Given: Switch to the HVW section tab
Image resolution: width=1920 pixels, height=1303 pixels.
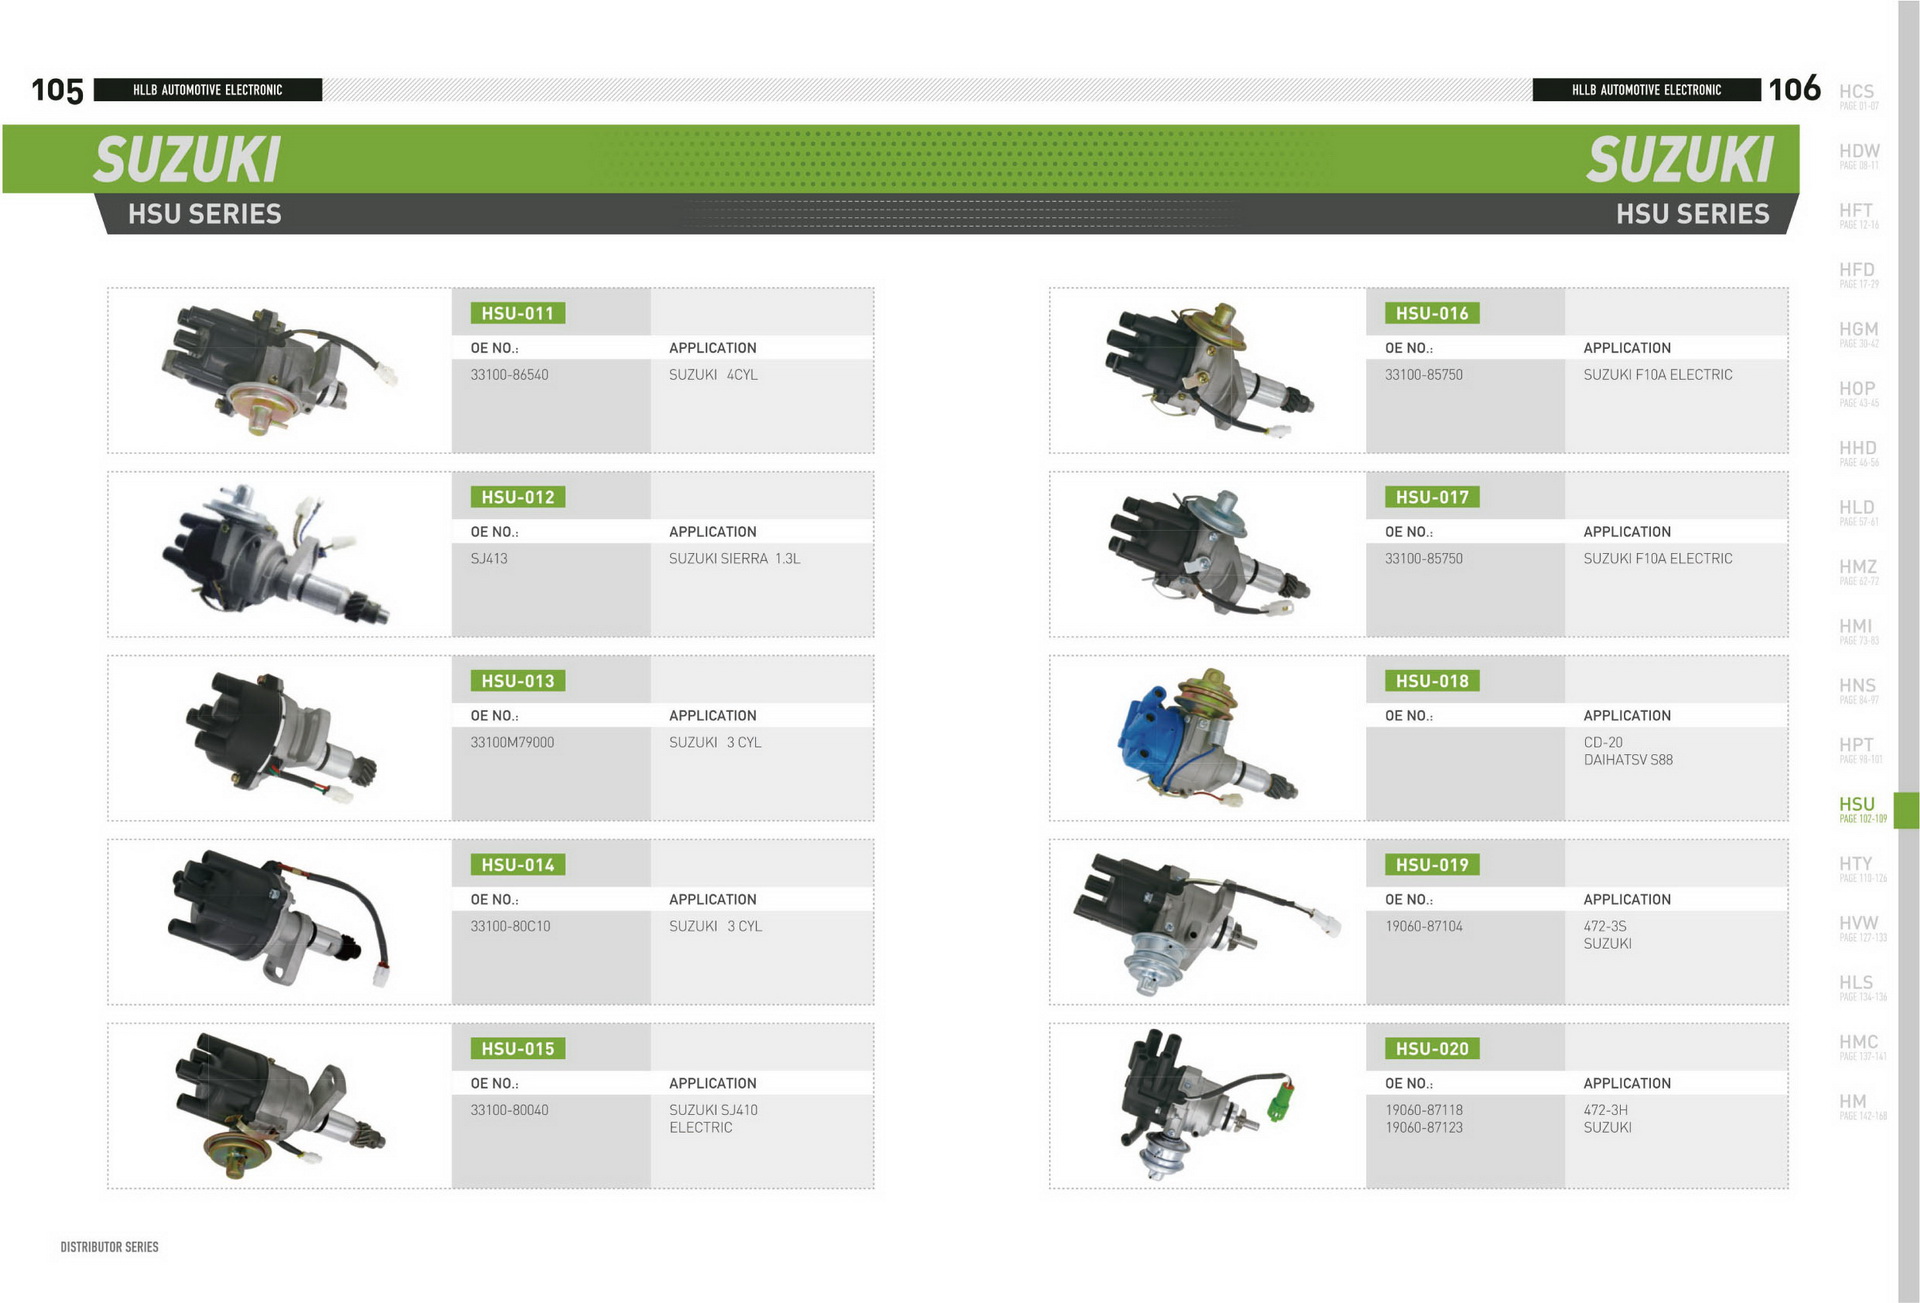Looking at the screenshot, I should 1859,925.
